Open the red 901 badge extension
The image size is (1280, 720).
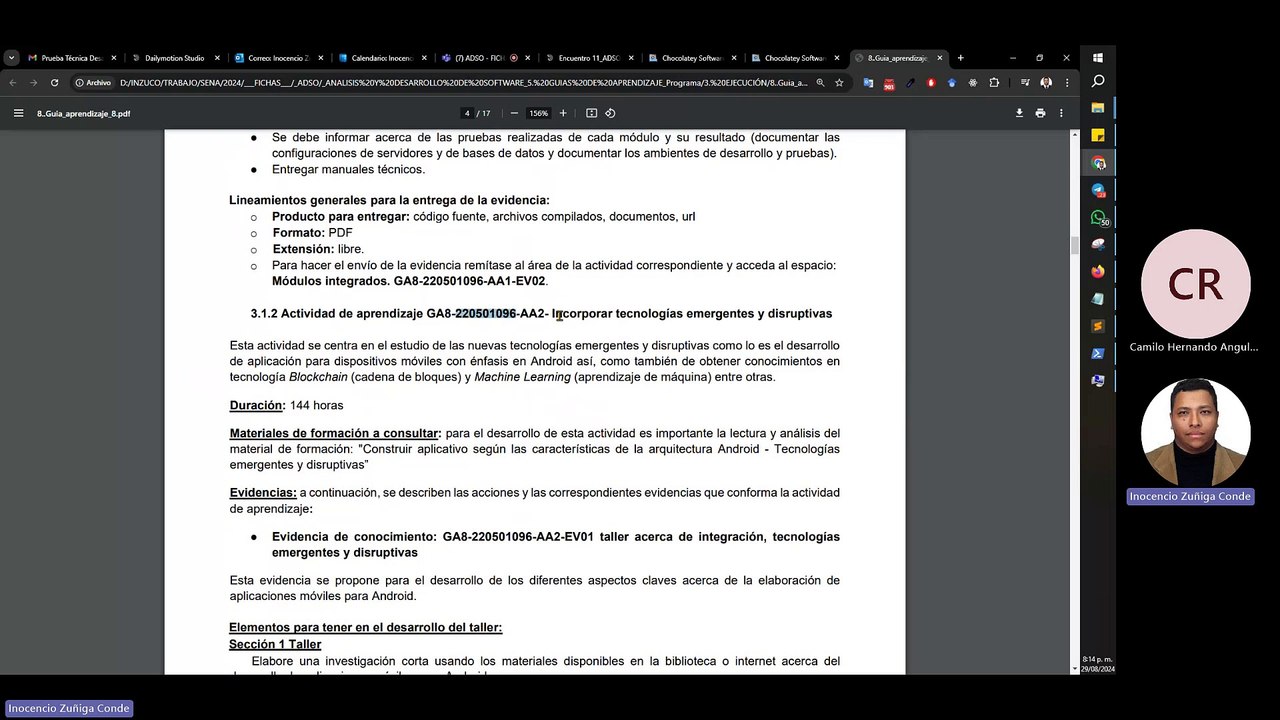(889, 84)
